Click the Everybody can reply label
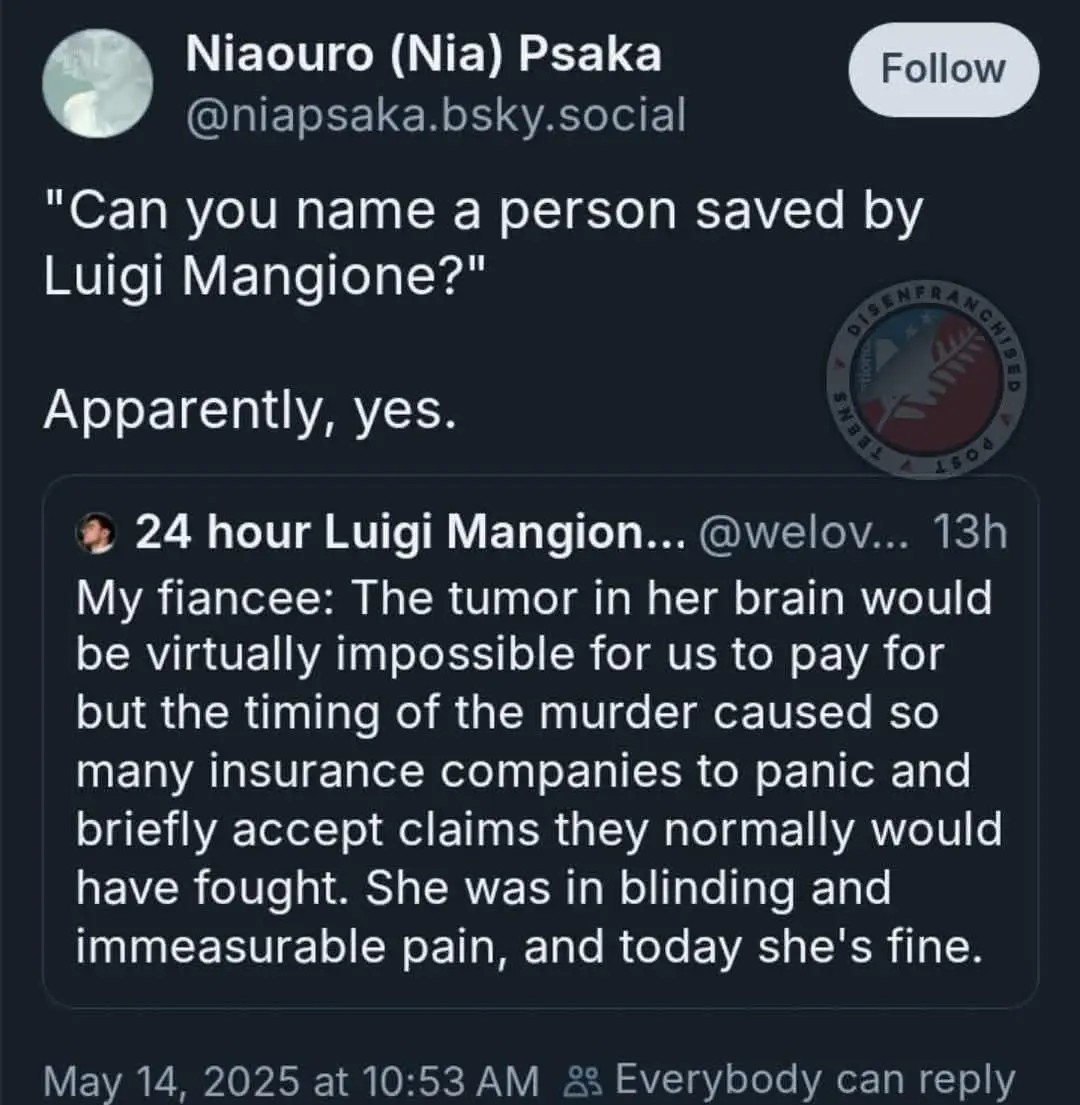Screen dimensions: 1080x1105 (814, 1081)
